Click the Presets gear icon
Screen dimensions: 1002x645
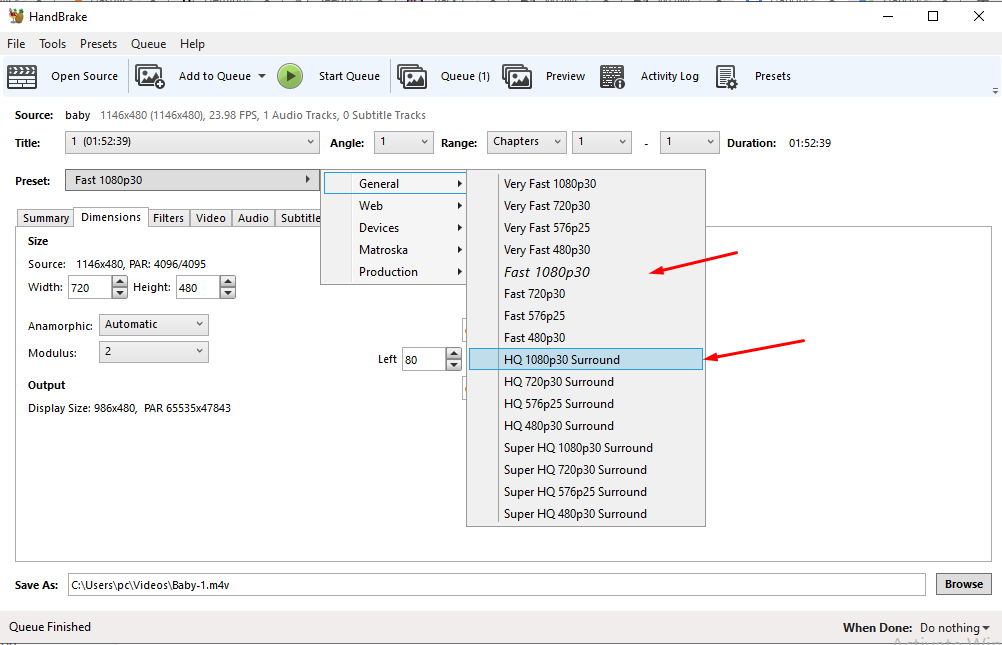(x=727, y=76)
